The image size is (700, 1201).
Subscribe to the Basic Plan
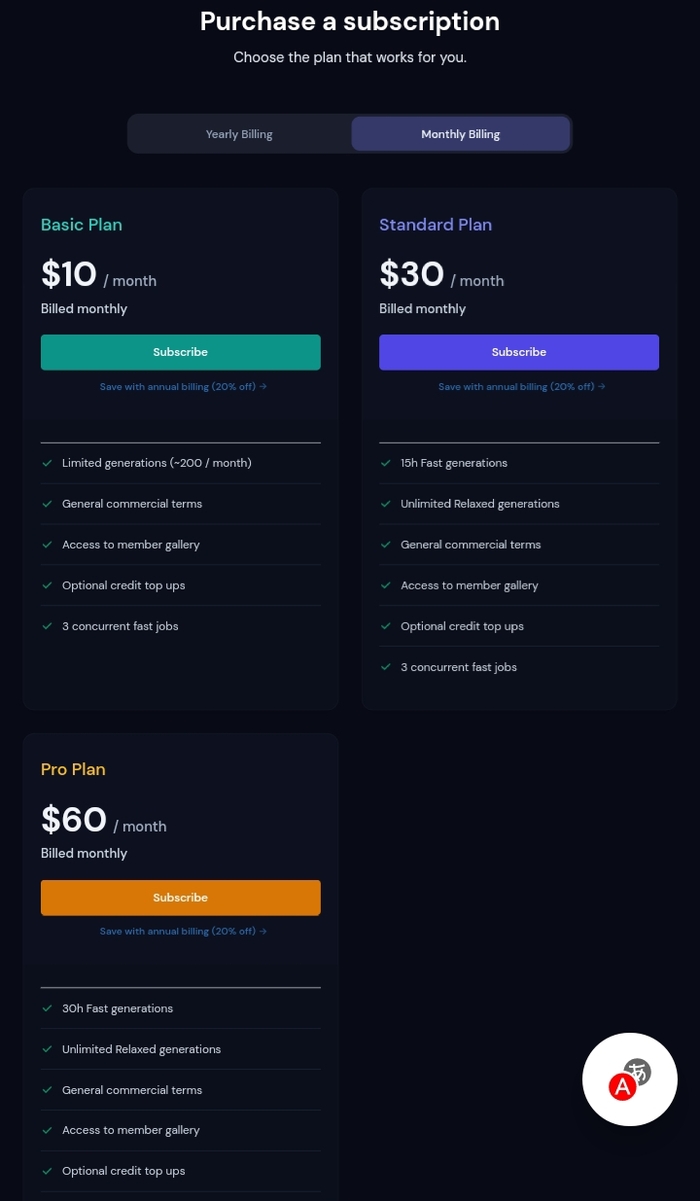pyautogui.click(x=180, y=352)
